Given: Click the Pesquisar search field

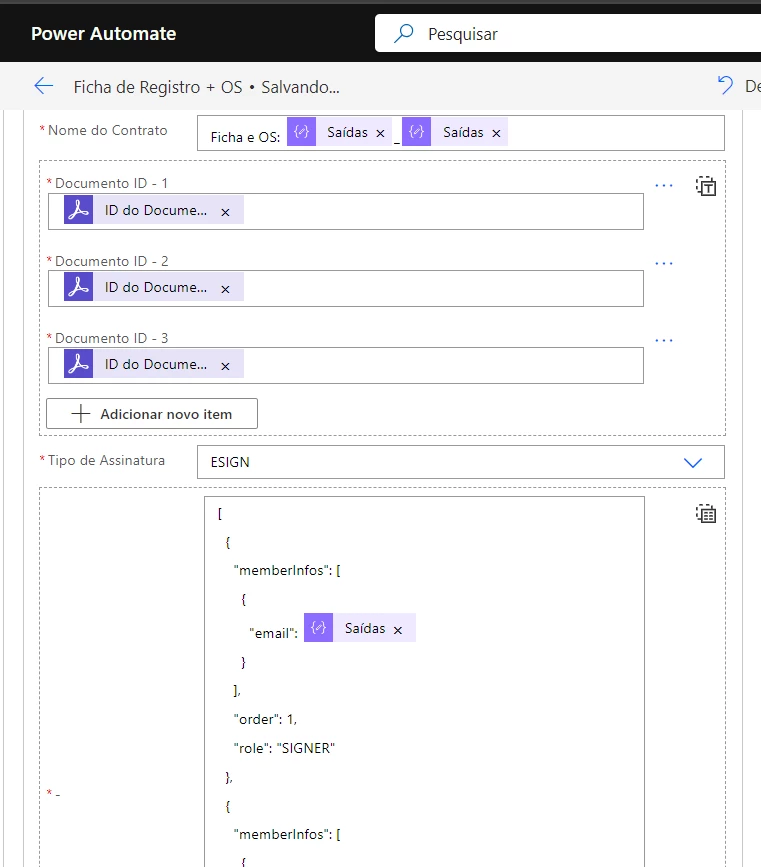Looking at the screenshot, I should click(568, 34).
